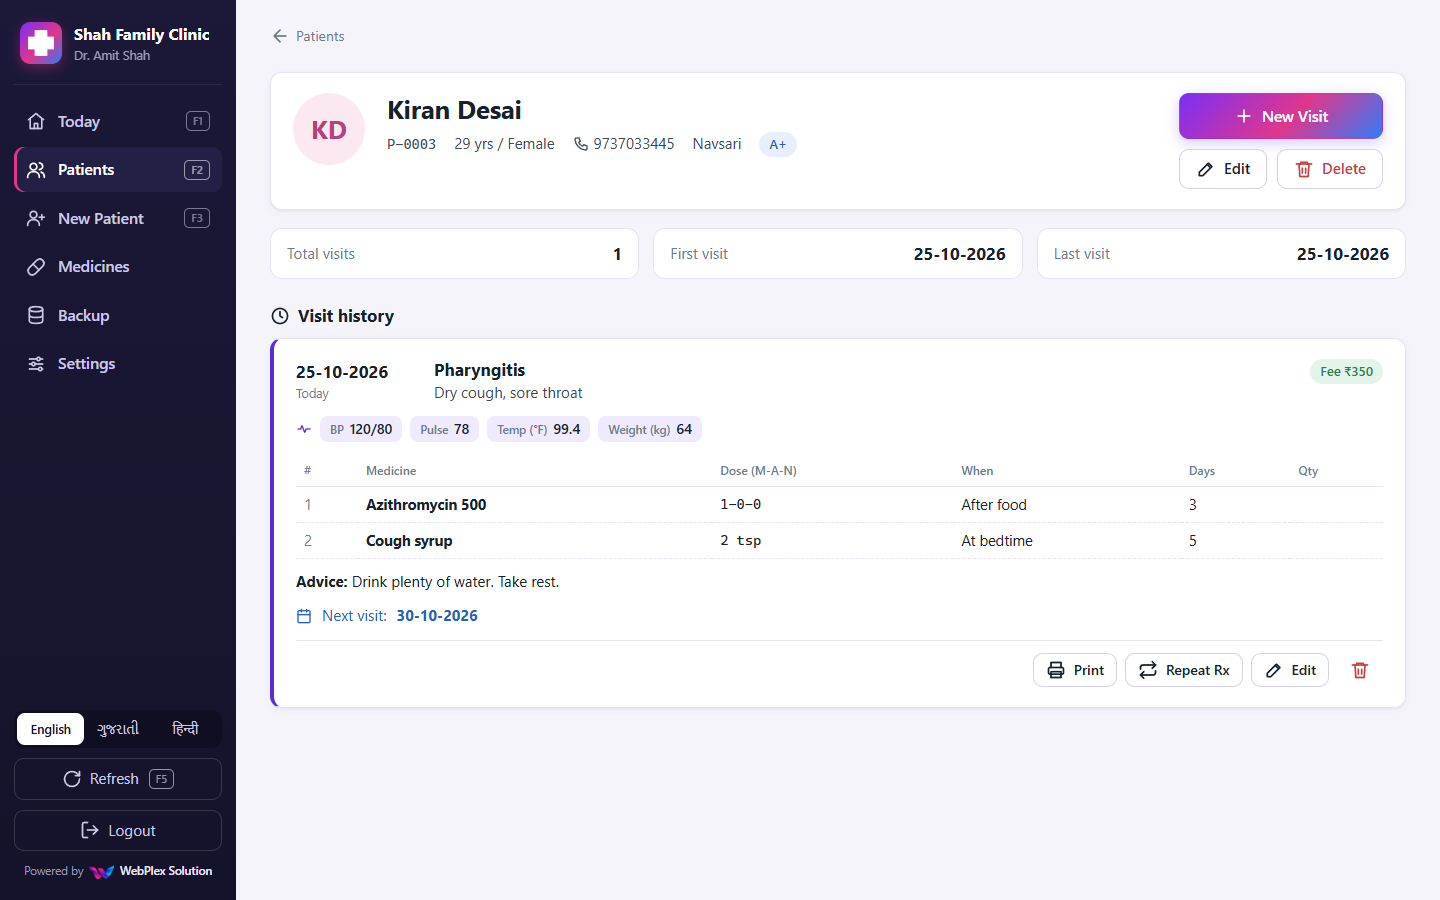
Task: Click the Visit history clock icon
Action: point(280,316)
